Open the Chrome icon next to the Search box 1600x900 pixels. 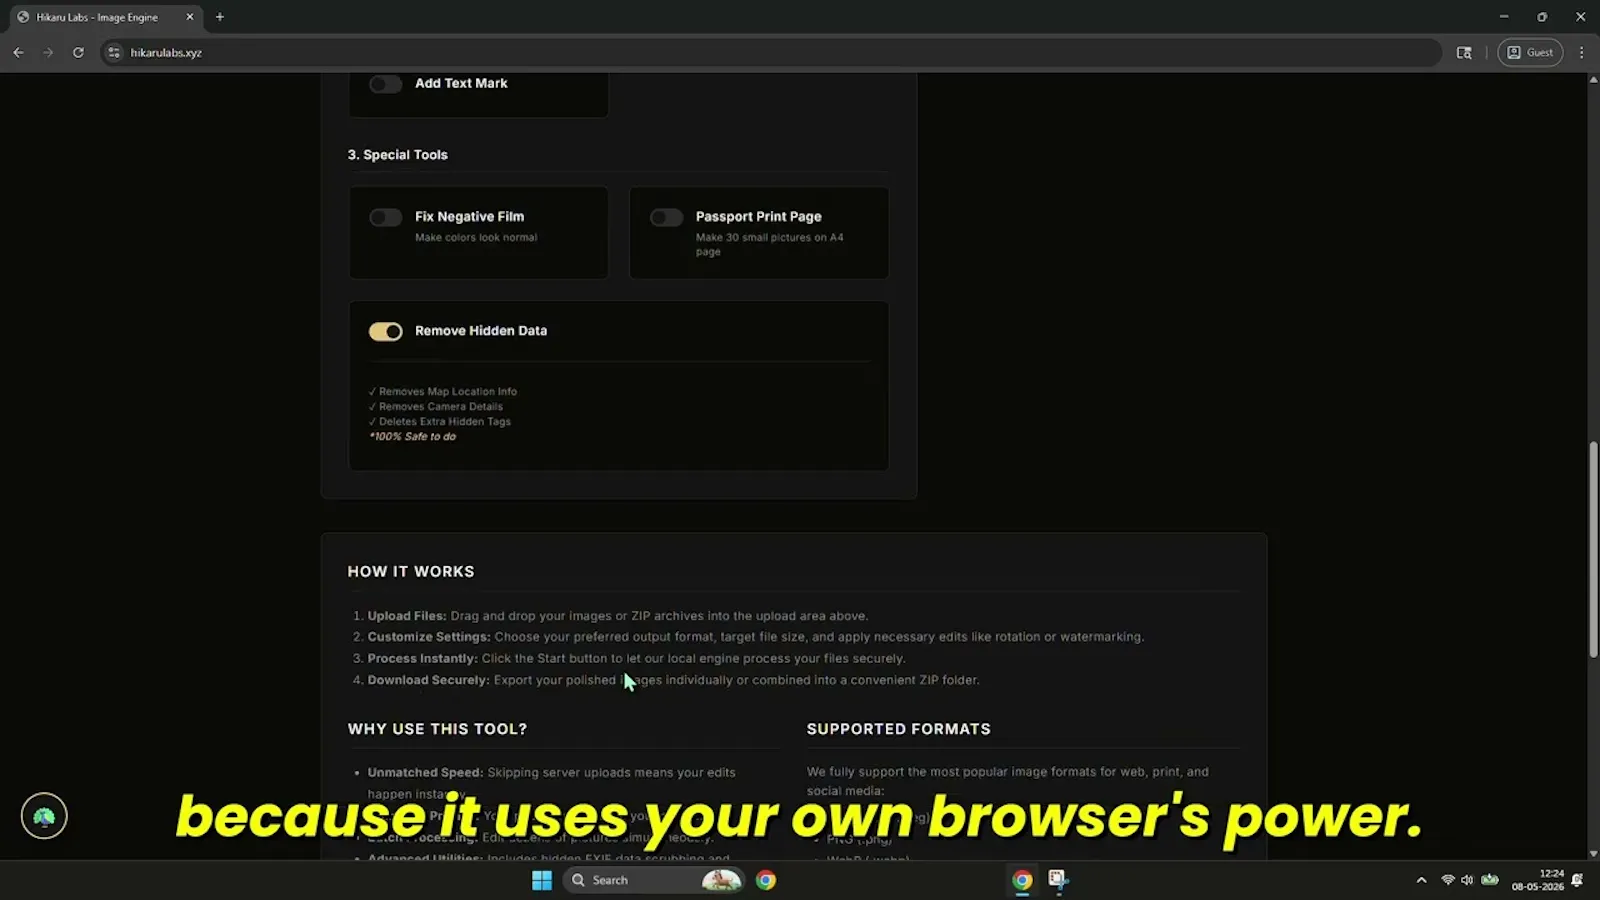coord(766,880)
